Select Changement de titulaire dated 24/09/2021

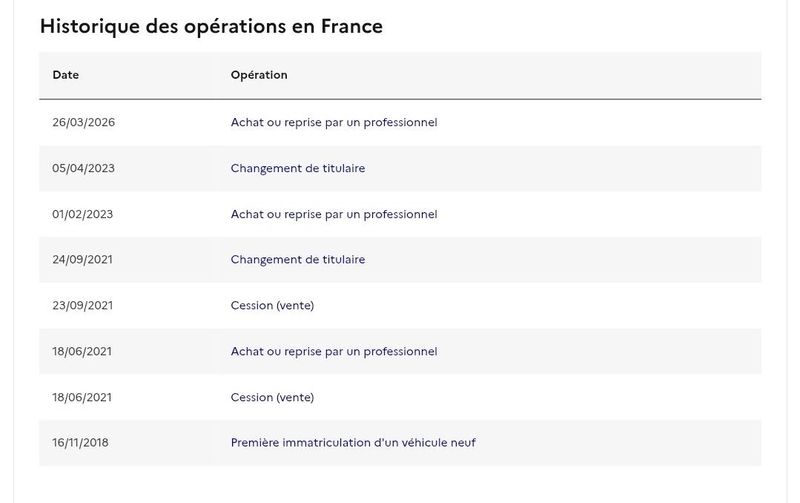coord(297,260)
